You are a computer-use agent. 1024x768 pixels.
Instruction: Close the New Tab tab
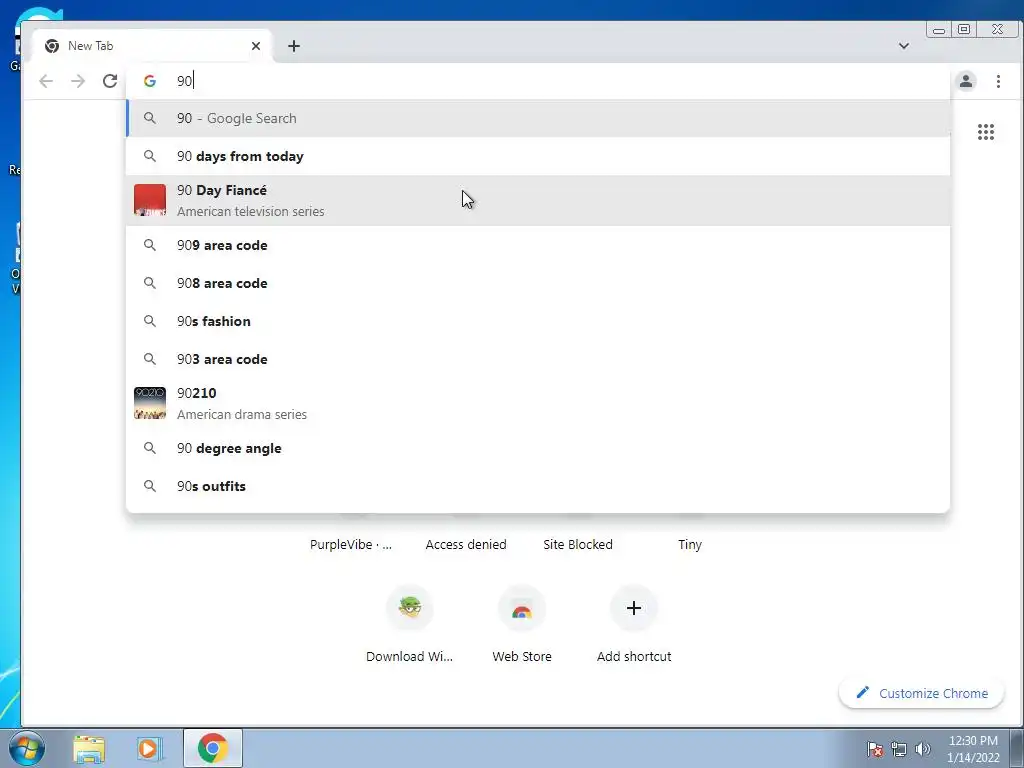(256, 46)
